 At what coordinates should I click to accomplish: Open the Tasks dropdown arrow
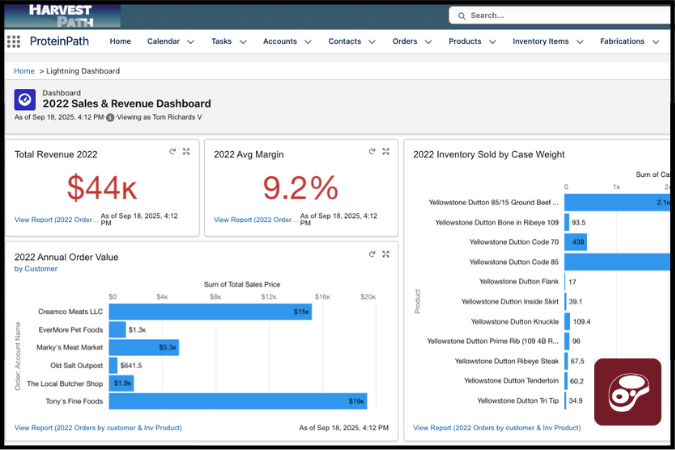[x=243, y=42]
